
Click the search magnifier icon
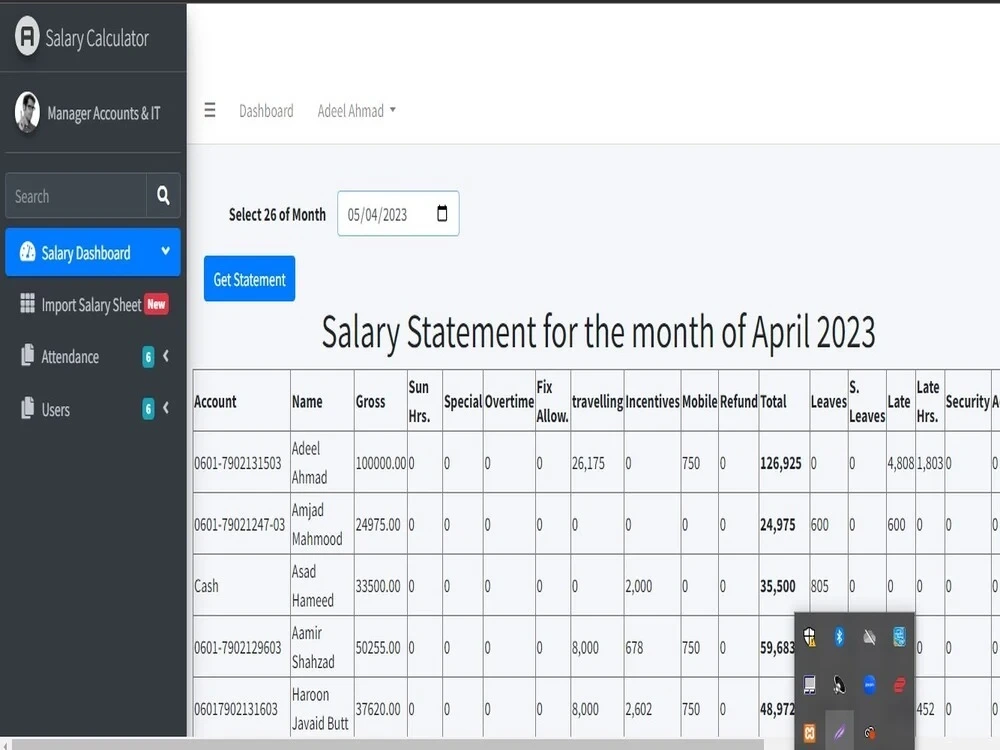[x=163, y=195]
